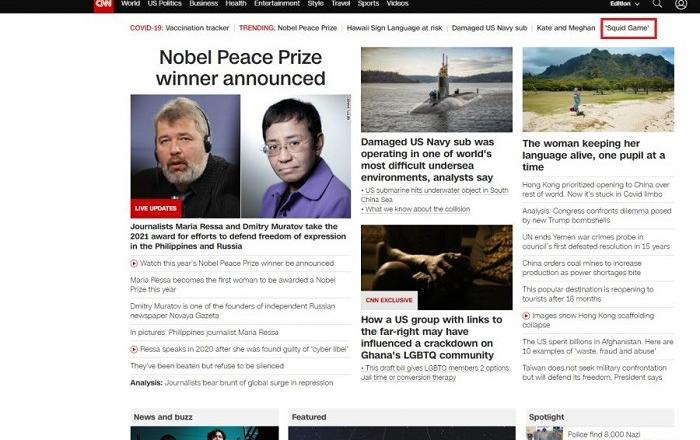Image resolution: width=700 pixels, height=440 pixels.
Task: Open the Damaged US Navy sub headline
Action: (x=428, y=160)
